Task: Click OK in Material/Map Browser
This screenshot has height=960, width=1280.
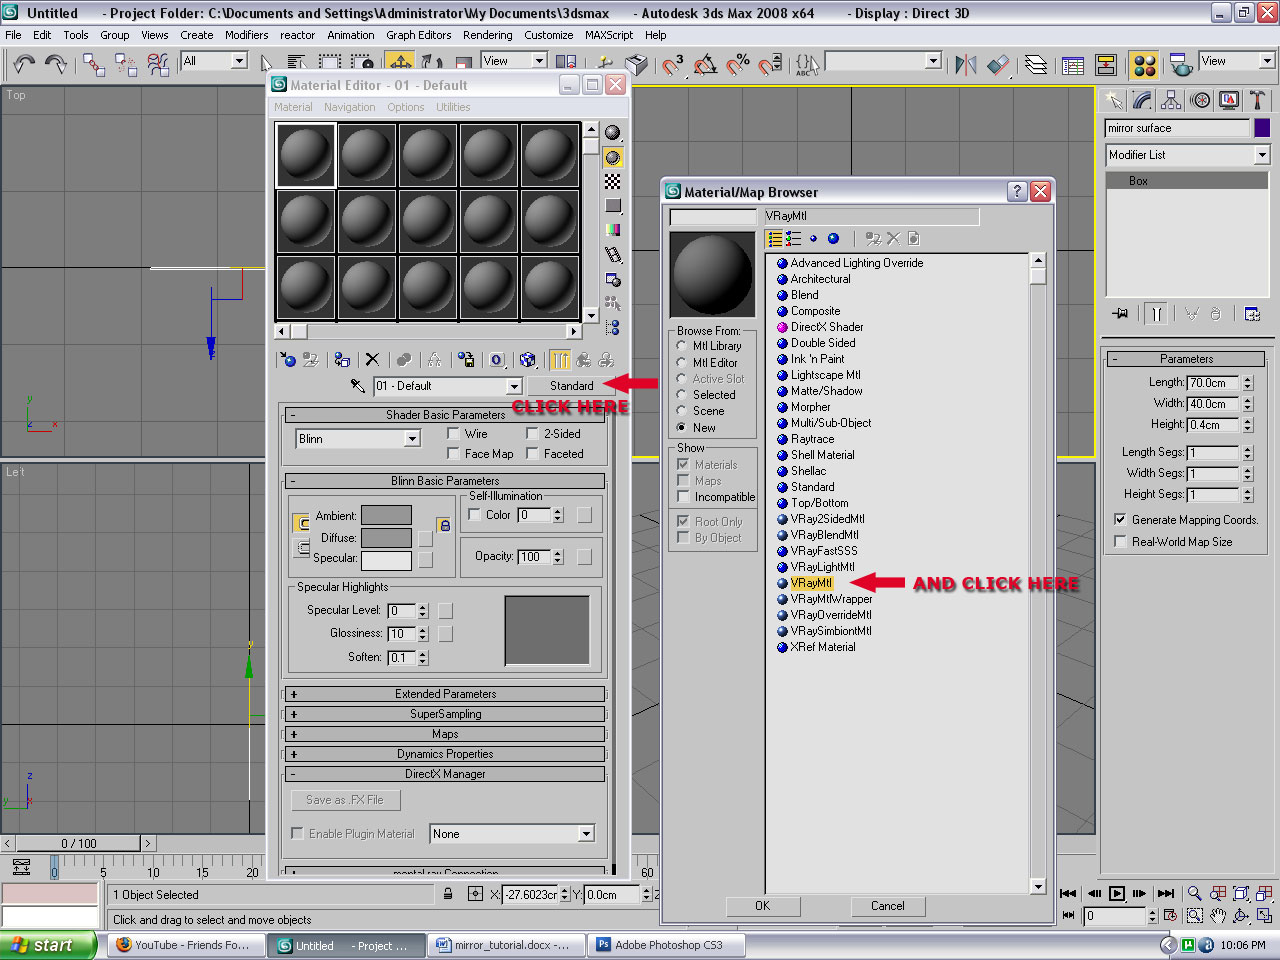Action: click(763, 906)
